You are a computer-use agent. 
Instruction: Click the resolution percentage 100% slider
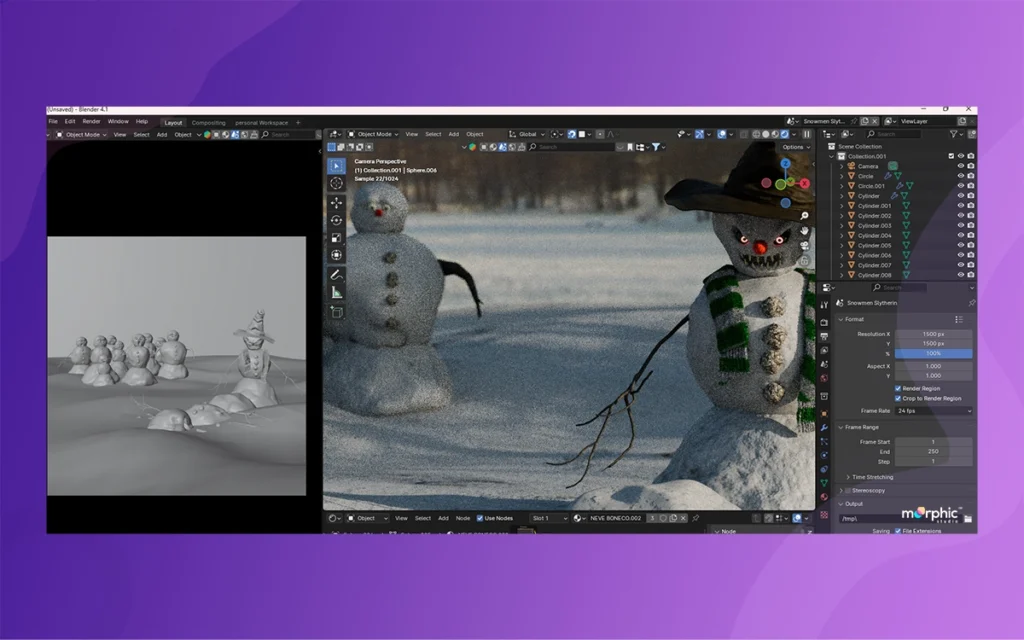click(x=934, y=353)
